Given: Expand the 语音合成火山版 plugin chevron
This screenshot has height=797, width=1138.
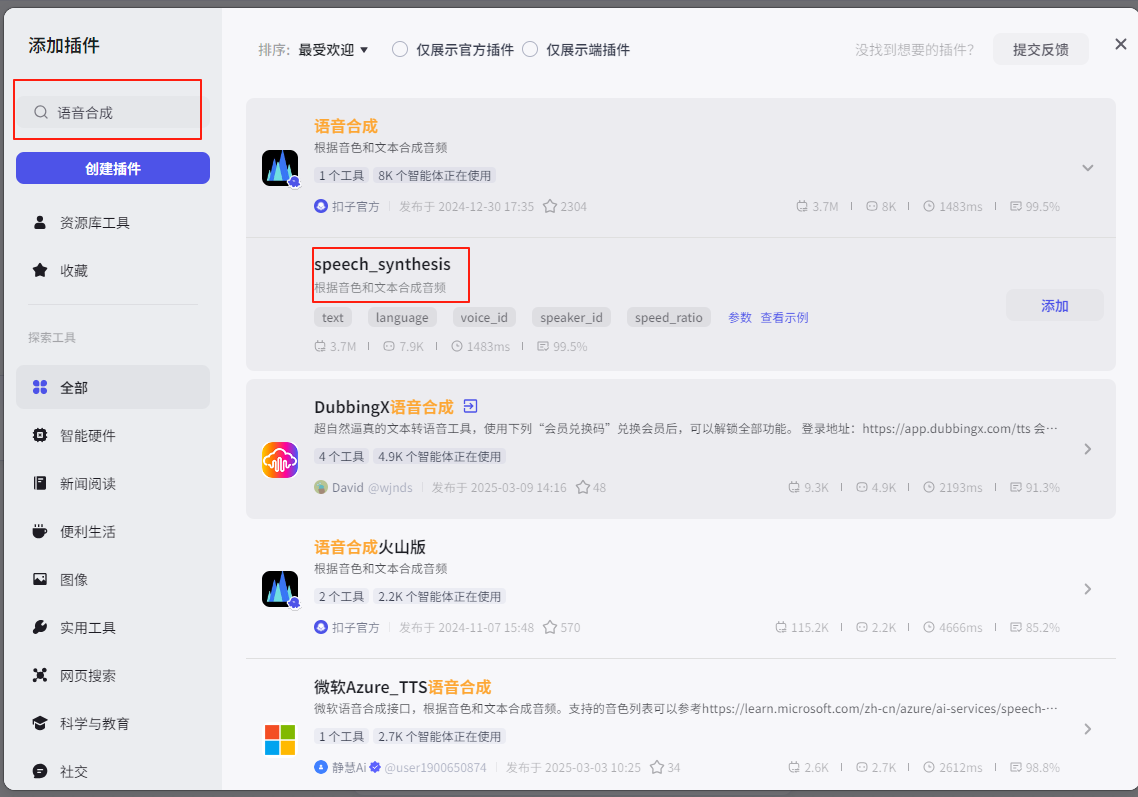Looking at the screenshot, I should point(1087,589).
